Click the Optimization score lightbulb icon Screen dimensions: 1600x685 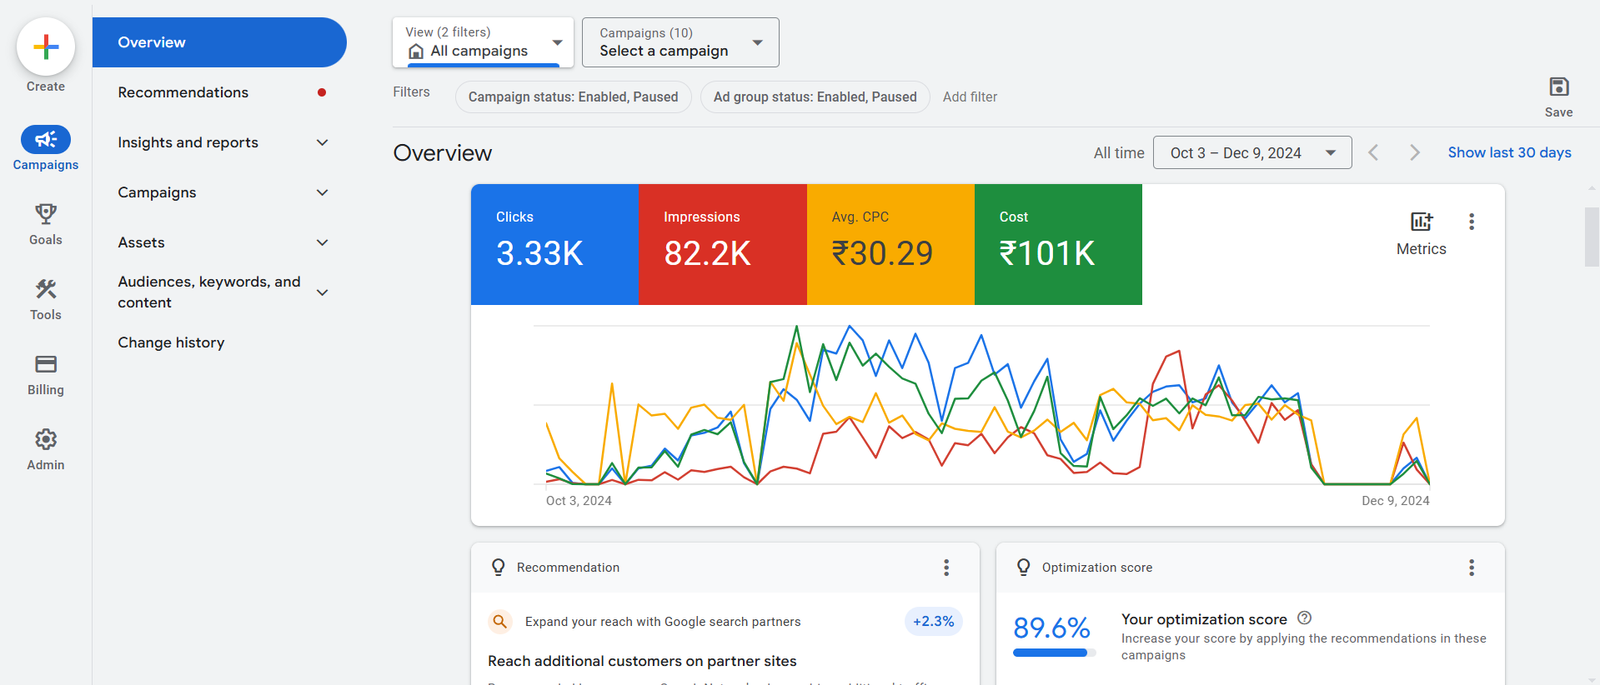click(x=1023, y=567)
